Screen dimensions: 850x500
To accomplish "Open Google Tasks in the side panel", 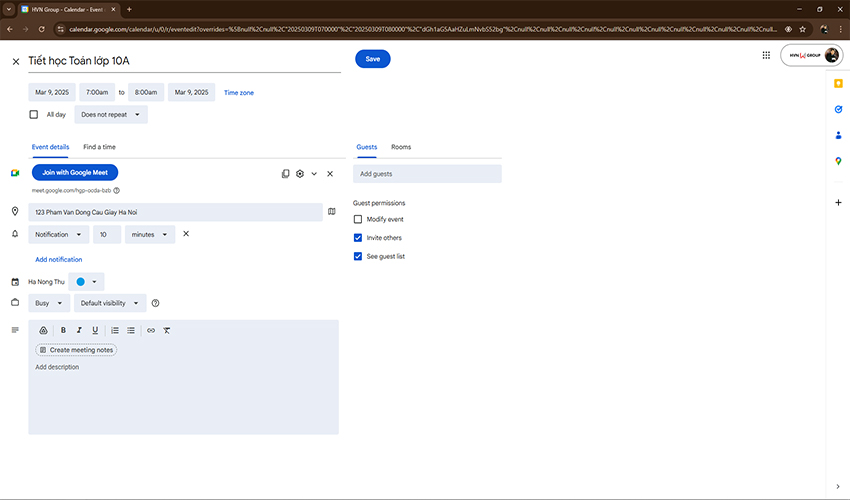I will point(838,110).
